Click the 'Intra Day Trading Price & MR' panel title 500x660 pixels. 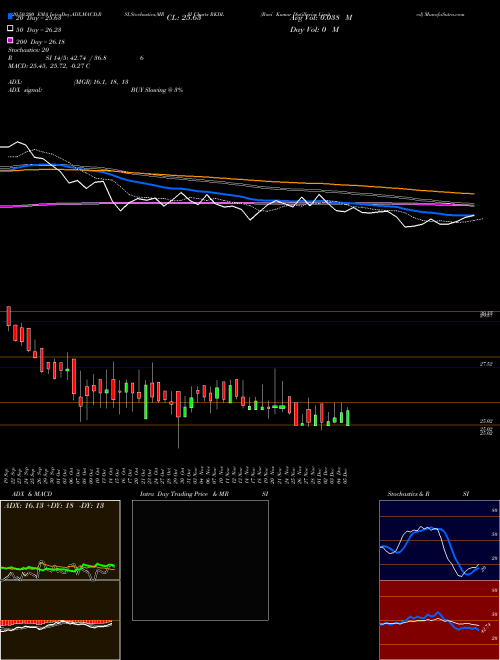pyautogui.click(x=184, y=494)
